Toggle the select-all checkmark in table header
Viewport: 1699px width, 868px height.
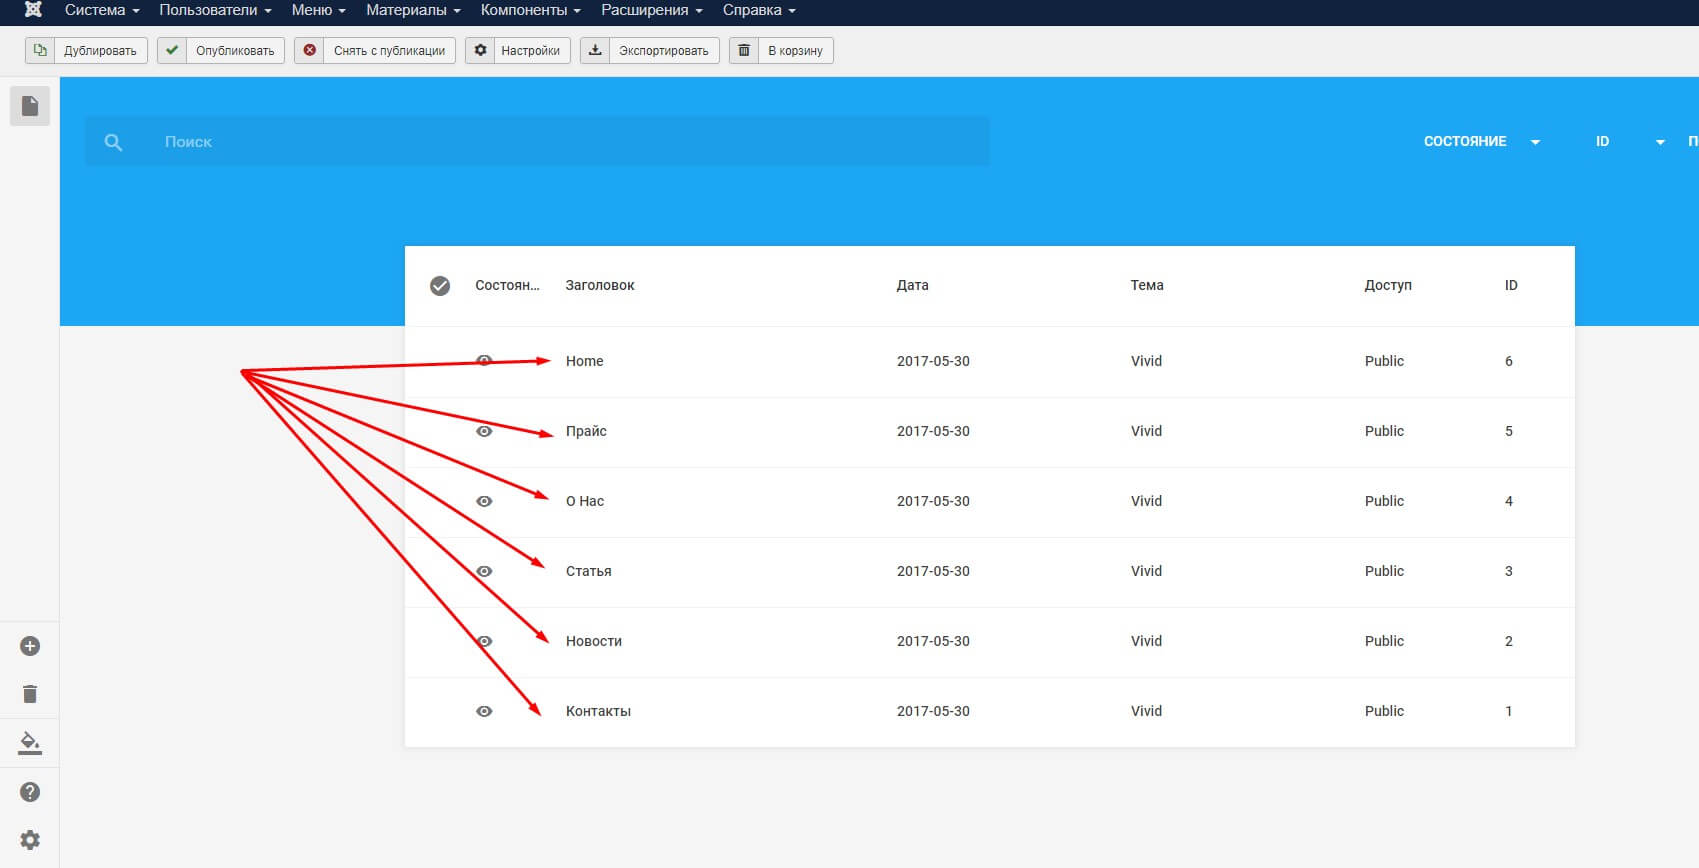[440, 286]
